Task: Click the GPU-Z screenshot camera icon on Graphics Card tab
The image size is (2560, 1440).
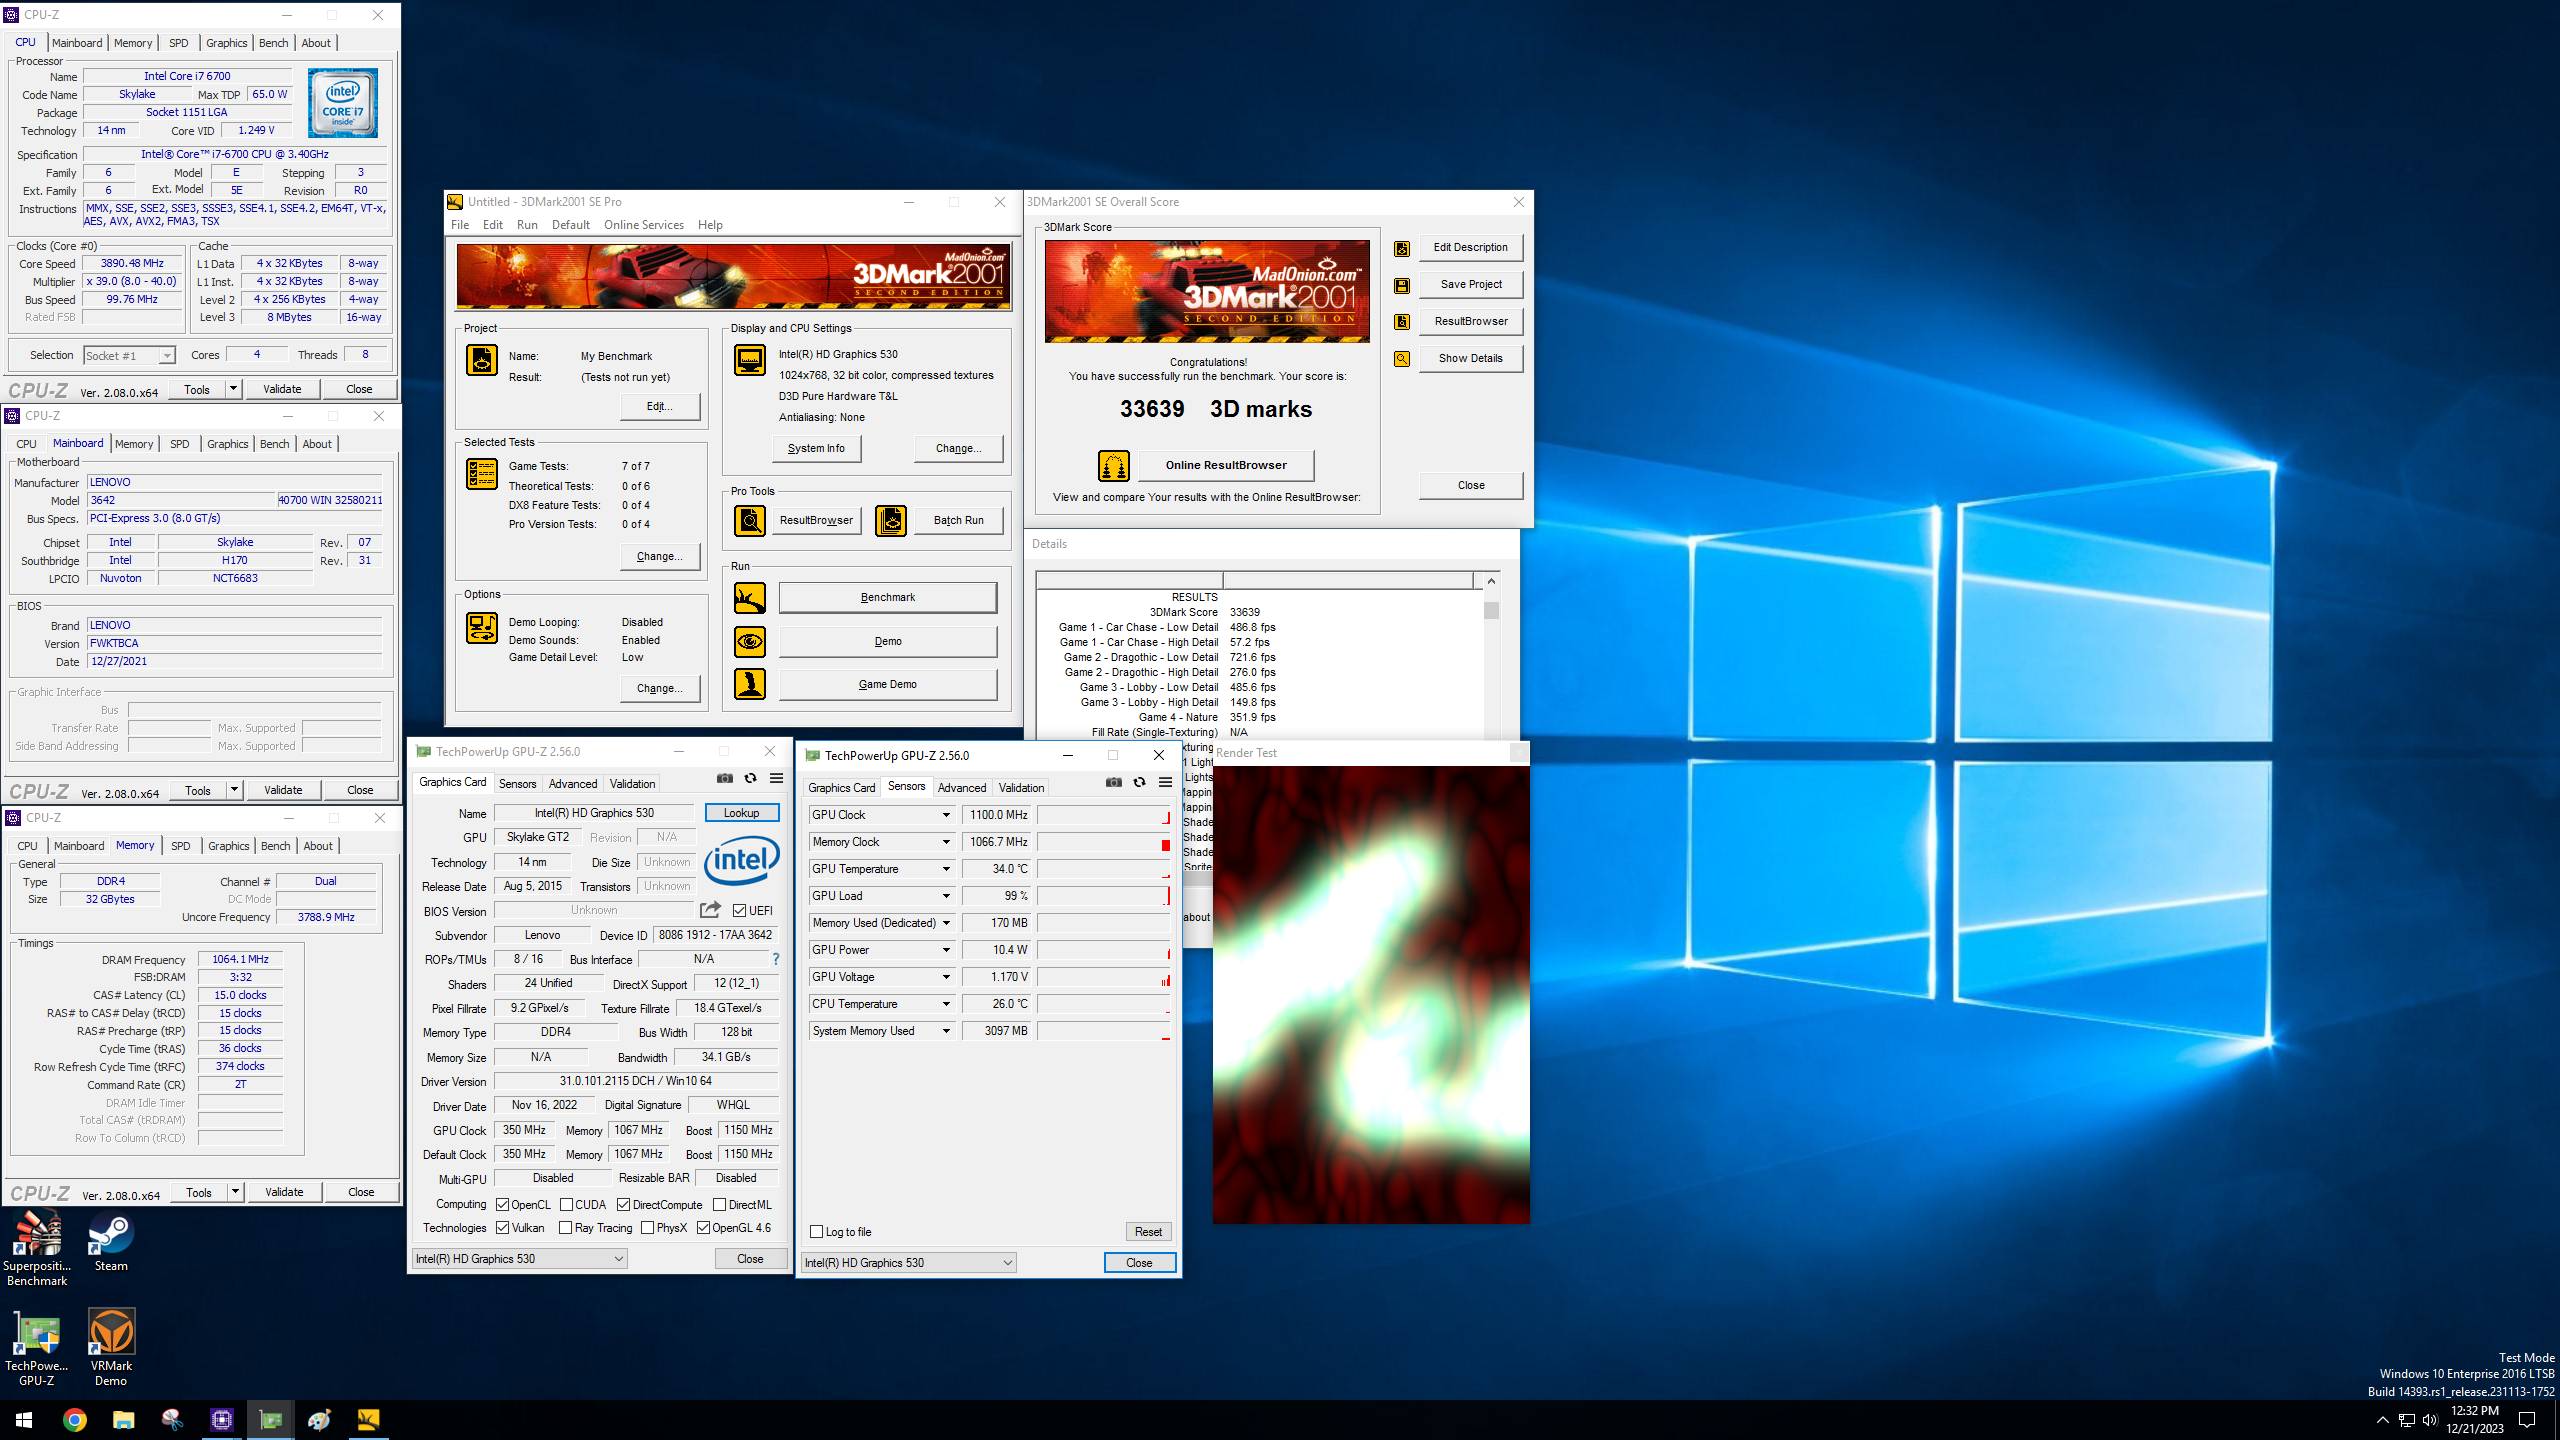Action: [x=725, y=778]
